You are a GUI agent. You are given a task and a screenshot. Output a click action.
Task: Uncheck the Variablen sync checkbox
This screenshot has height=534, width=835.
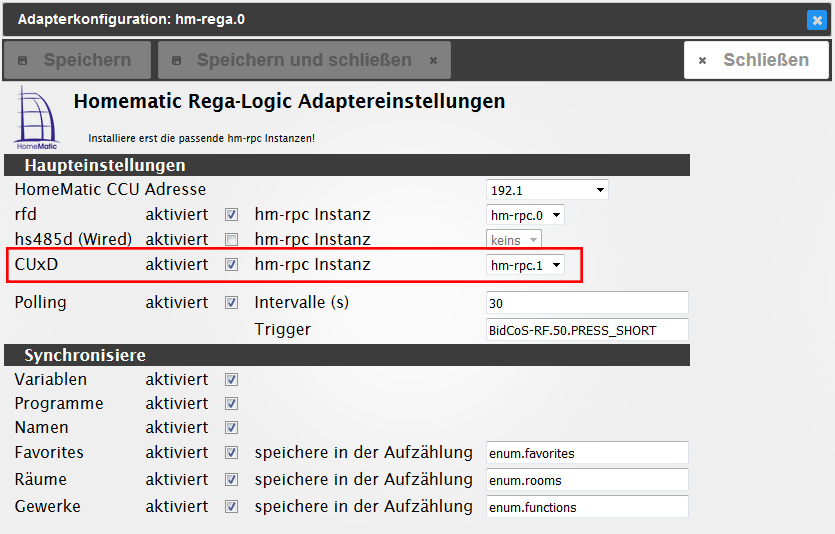tap(231, 380)
